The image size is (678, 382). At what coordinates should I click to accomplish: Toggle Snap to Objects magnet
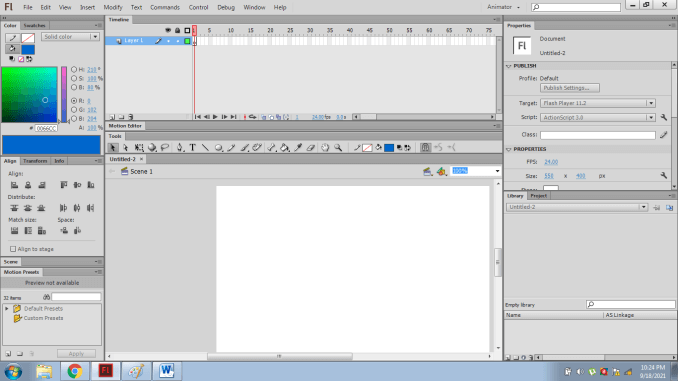(425, 148)
